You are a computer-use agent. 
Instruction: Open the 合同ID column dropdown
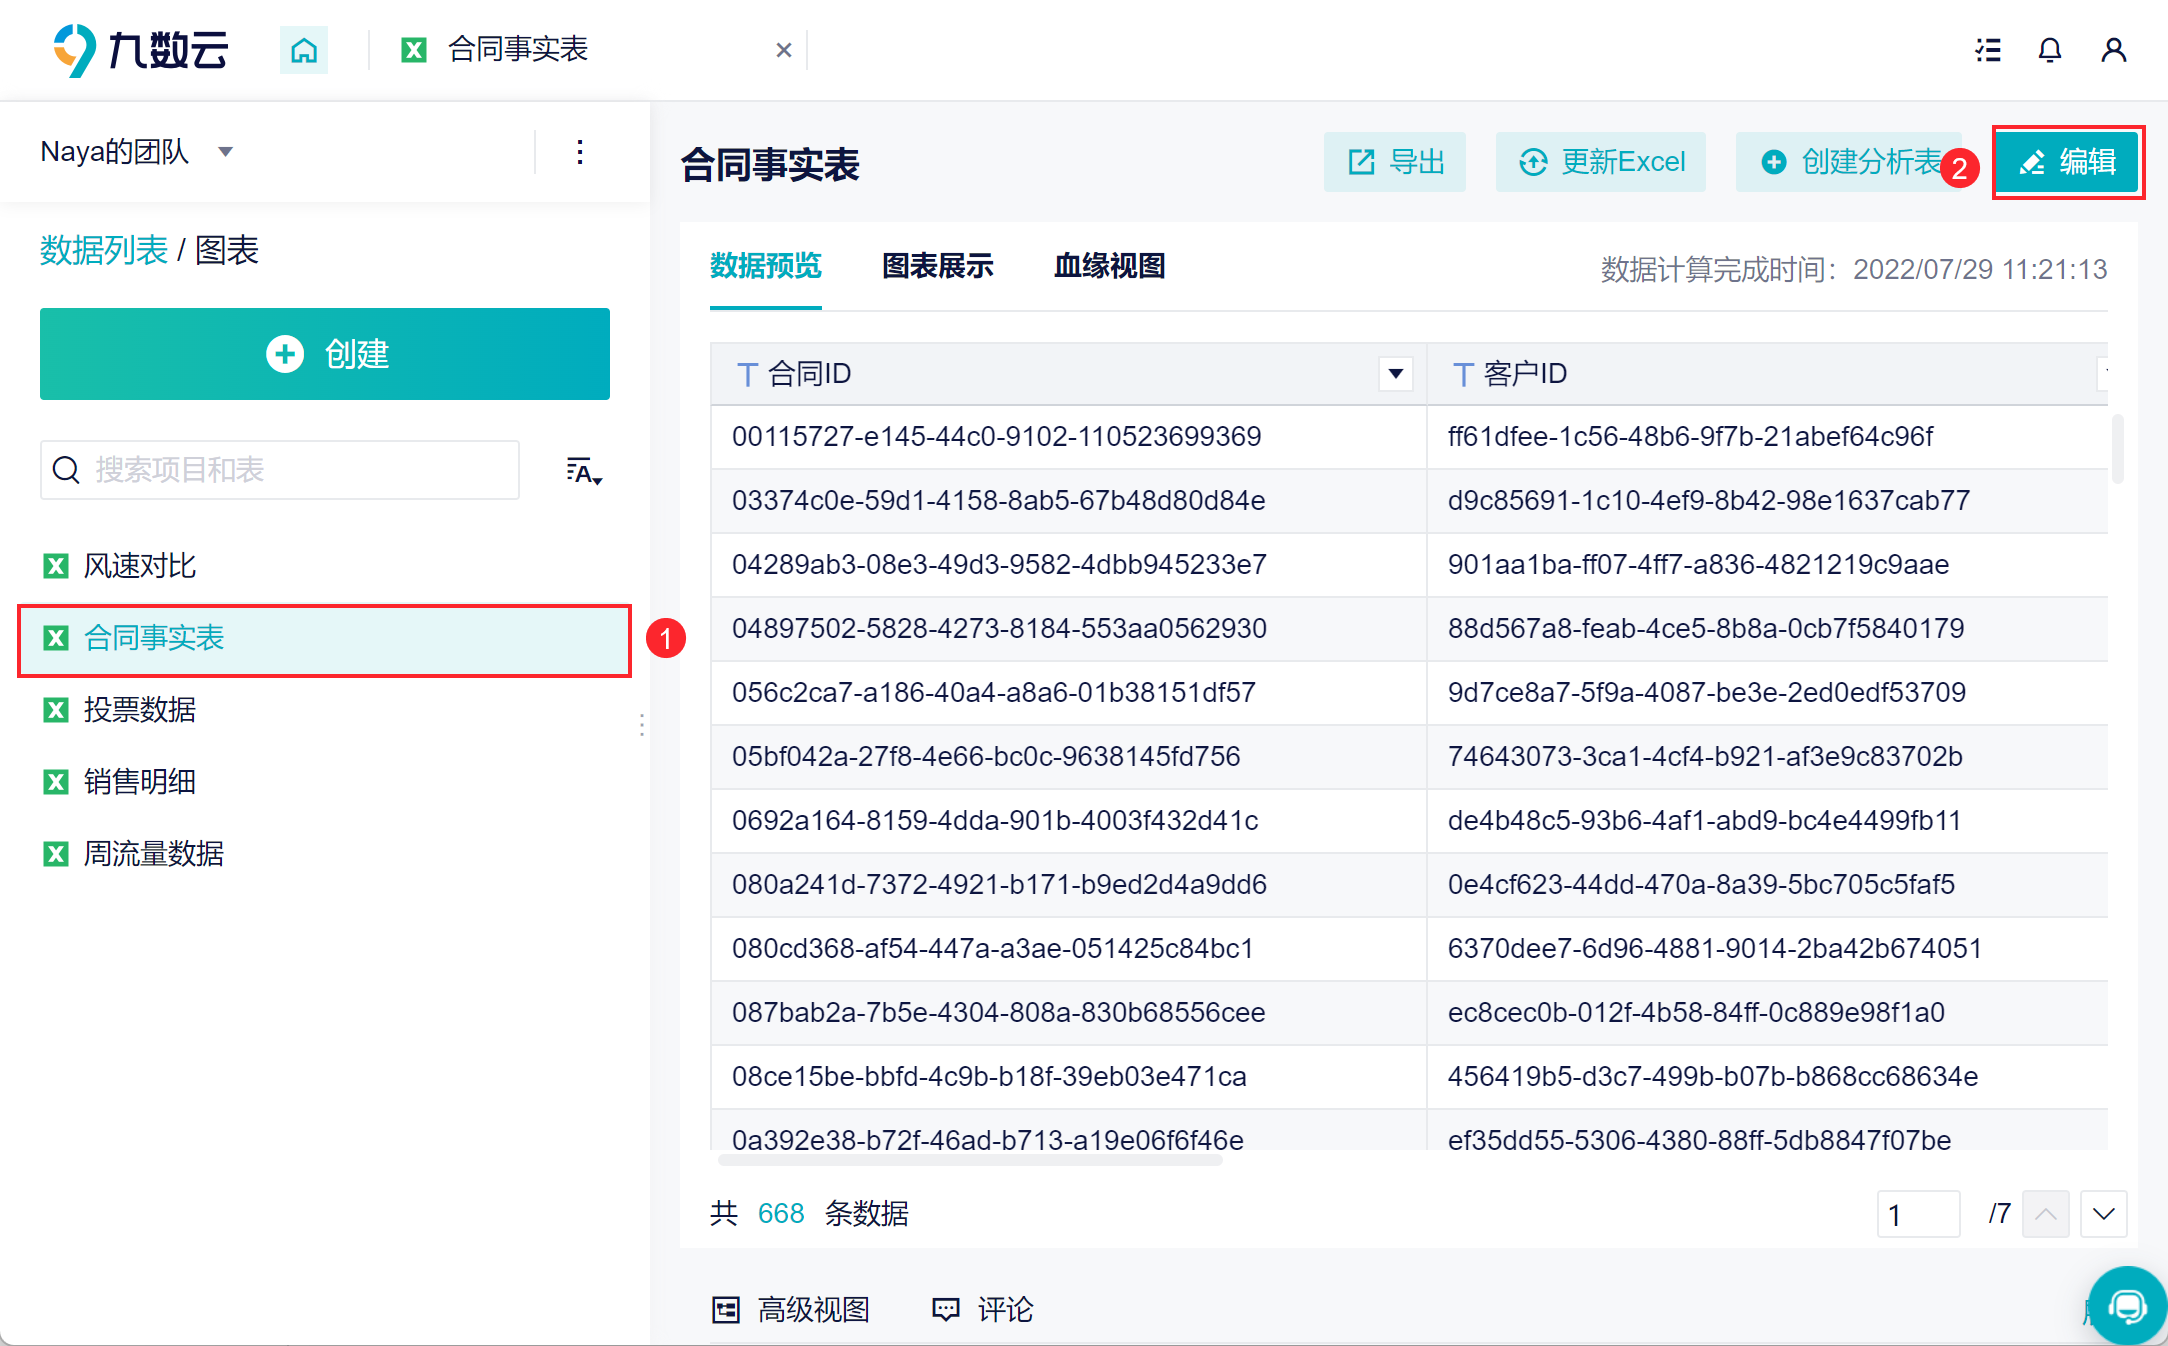[1395, 374]
